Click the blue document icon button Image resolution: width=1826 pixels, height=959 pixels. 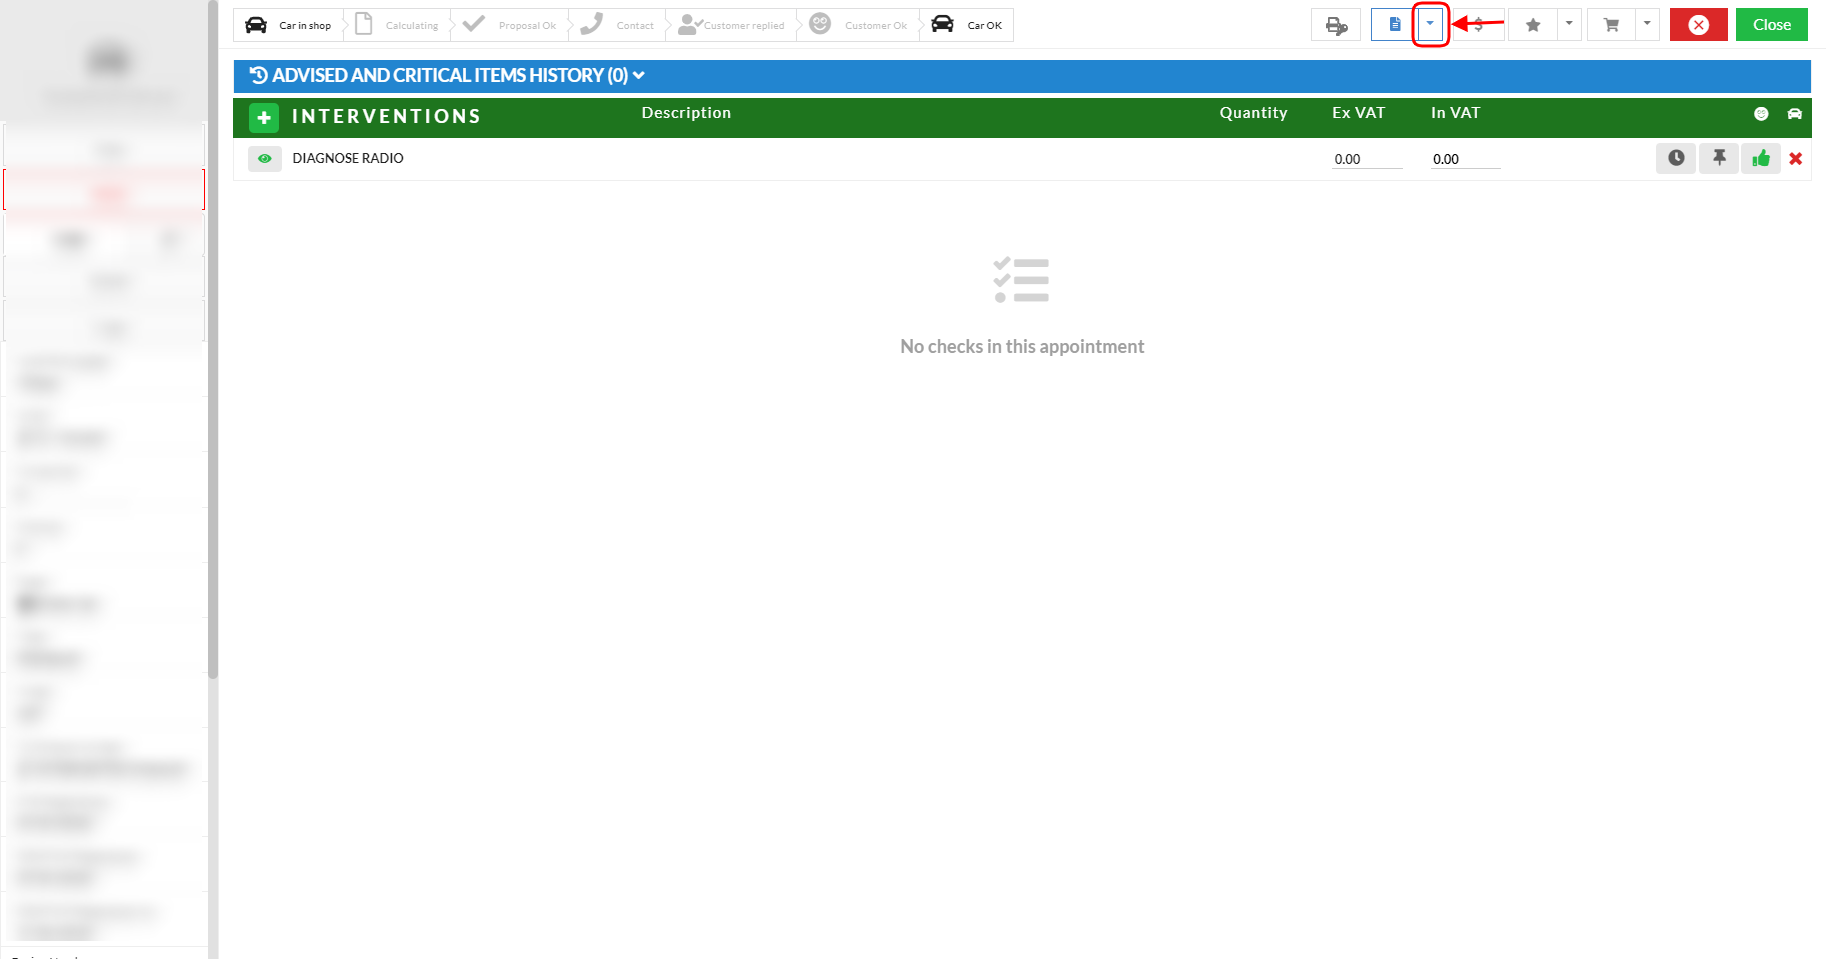pyautogui.click(x=1395, y=25)
